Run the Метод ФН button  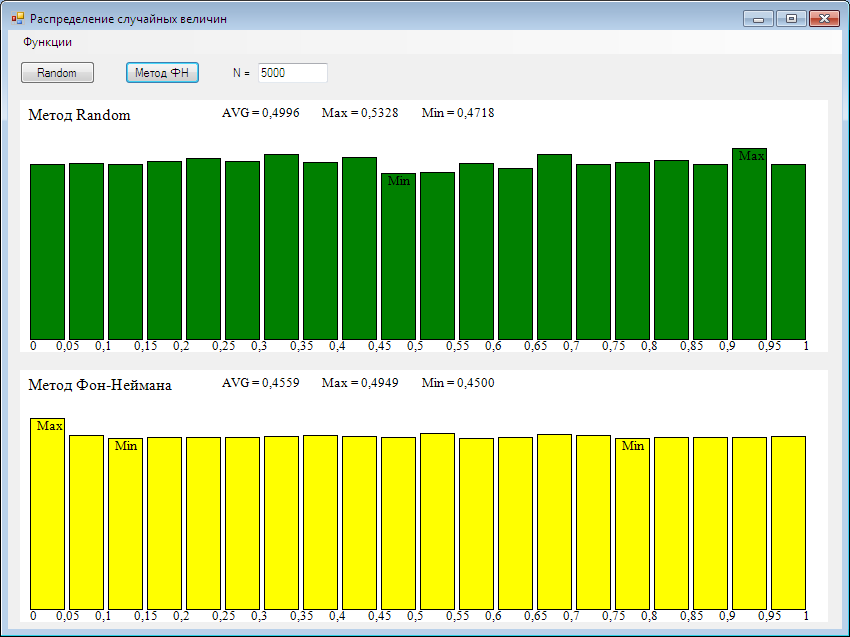[162, 73]
